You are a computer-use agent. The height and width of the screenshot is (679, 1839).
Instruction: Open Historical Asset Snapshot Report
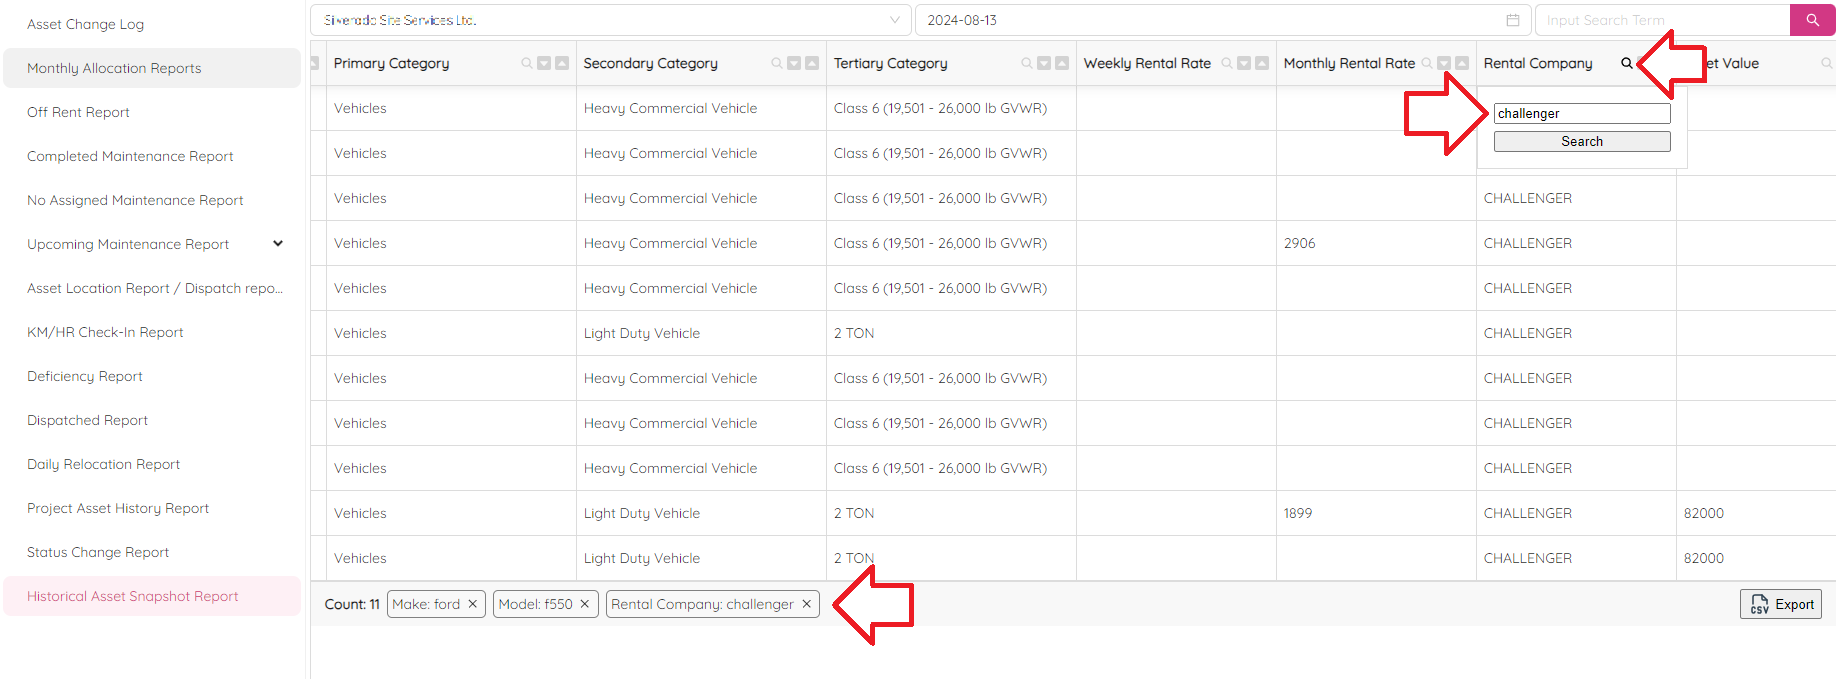tap(152, 596)
